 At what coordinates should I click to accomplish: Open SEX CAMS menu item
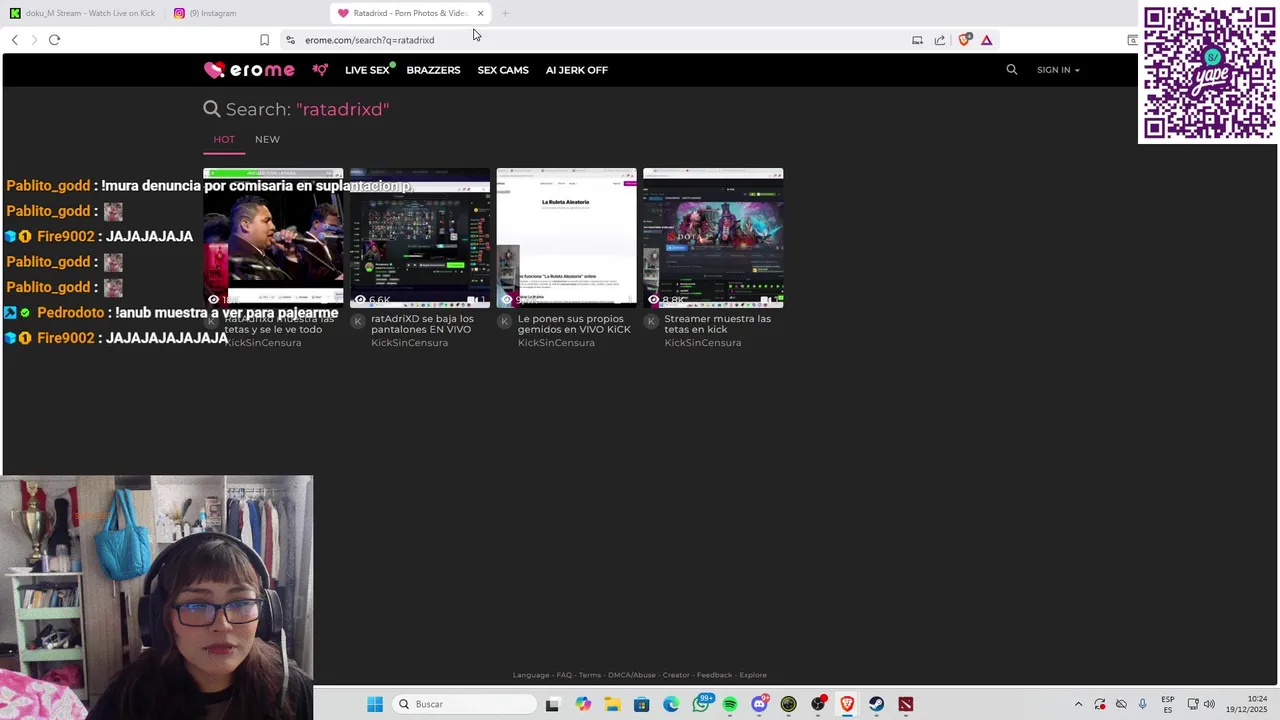coord(503,70)
